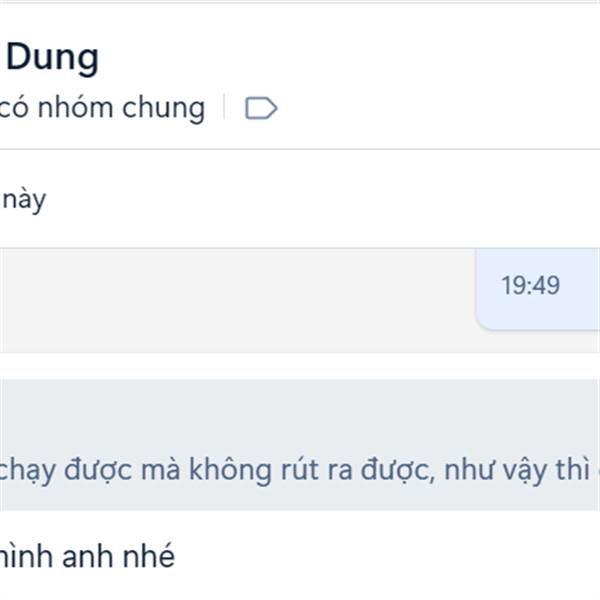Click the pinned text ending in 'này'
Image resolution: width=600 pixels, height=600 pixels.
tap(24, 199)
